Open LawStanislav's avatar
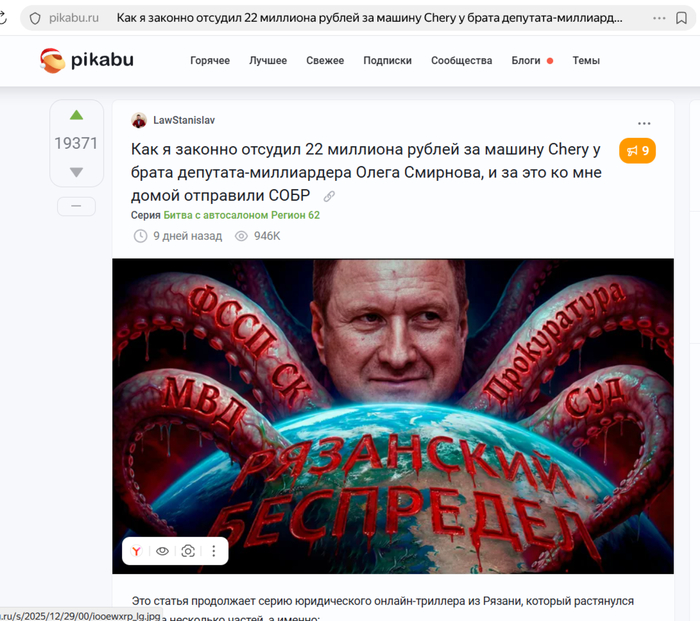The height and width of the screenshot is (621, 700). point(139,120)
